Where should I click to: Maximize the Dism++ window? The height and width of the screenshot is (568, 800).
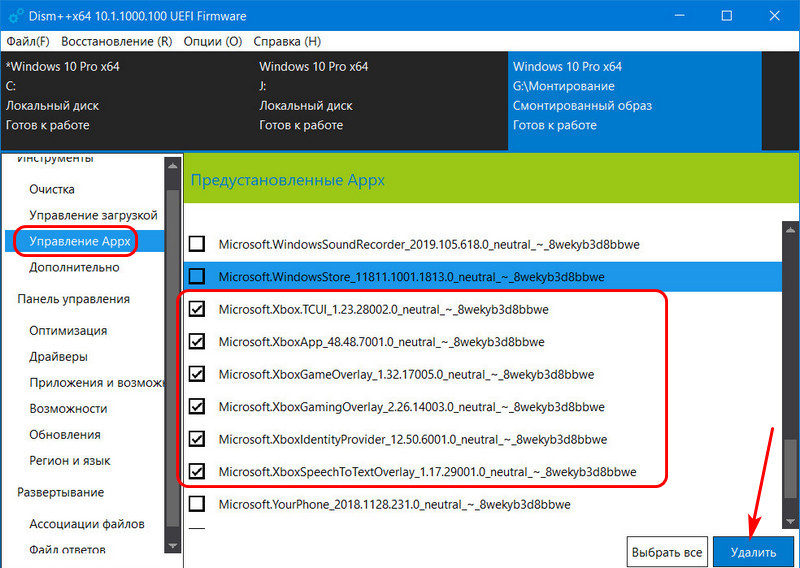coord(727,16)
